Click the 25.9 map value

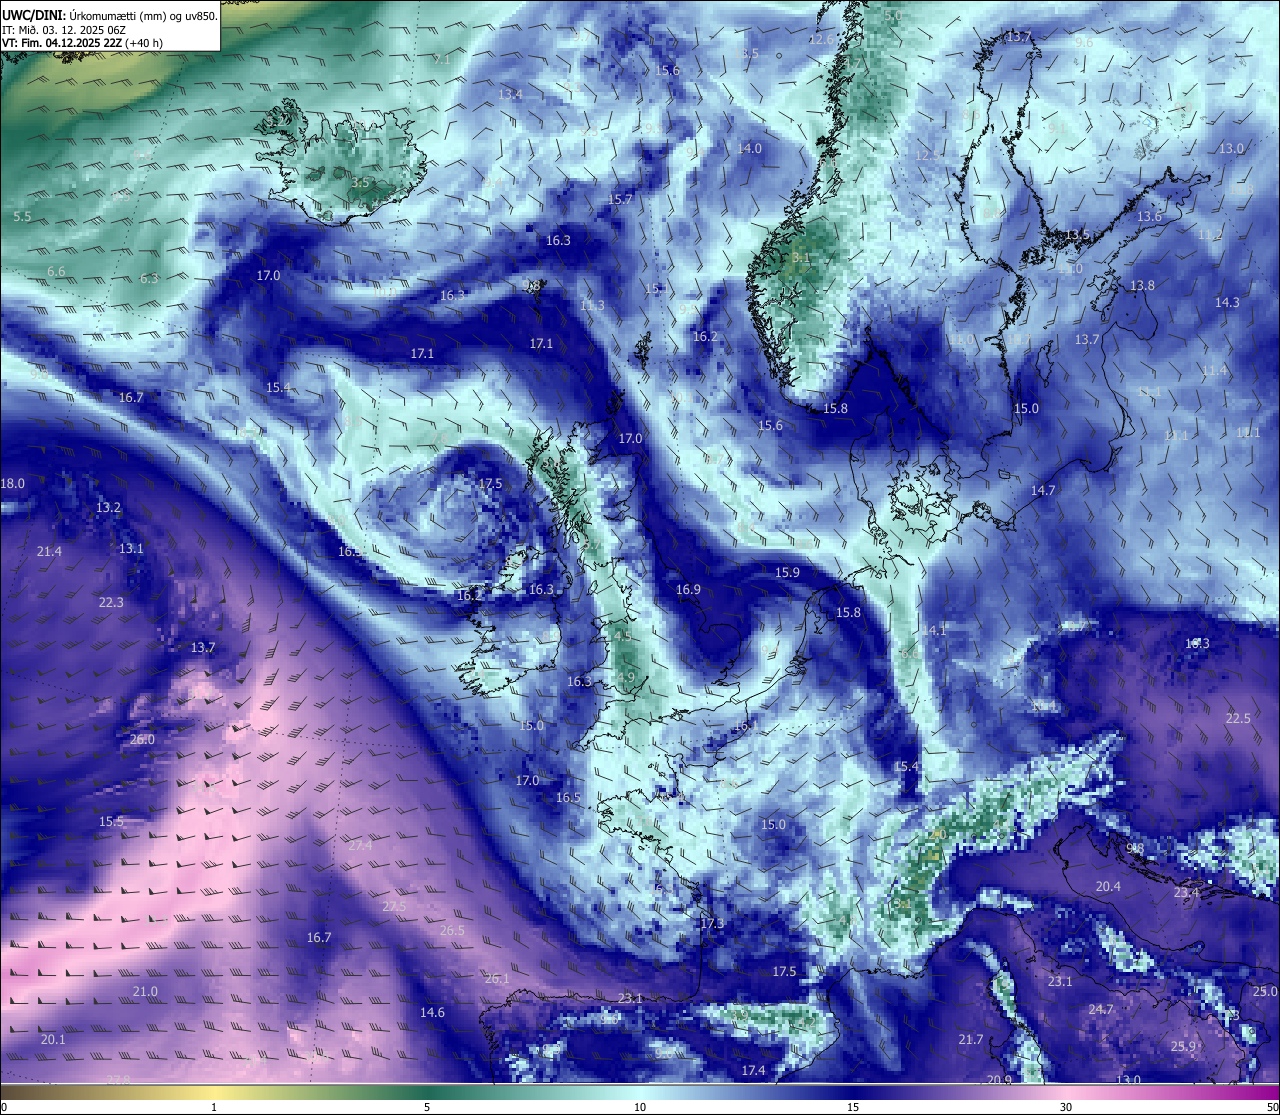tap(1183, 1047)
